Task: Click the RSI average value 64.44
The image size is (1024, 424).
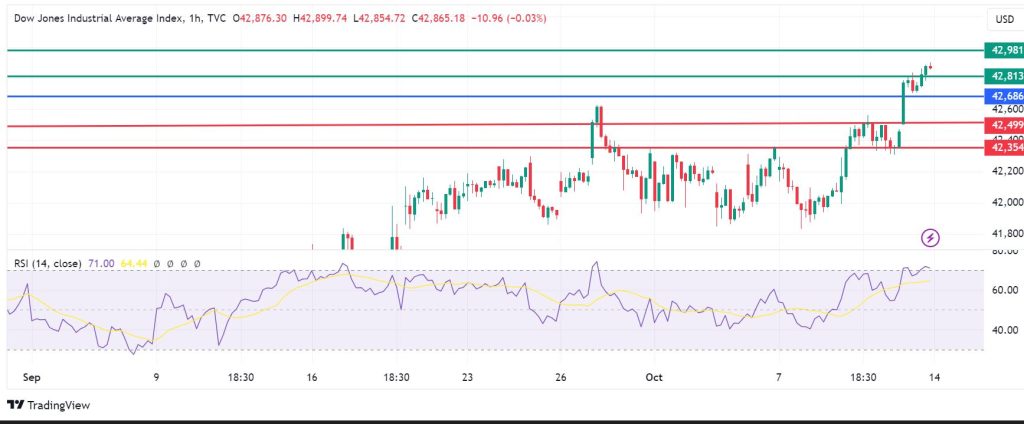Action: [x=133, y=263]
